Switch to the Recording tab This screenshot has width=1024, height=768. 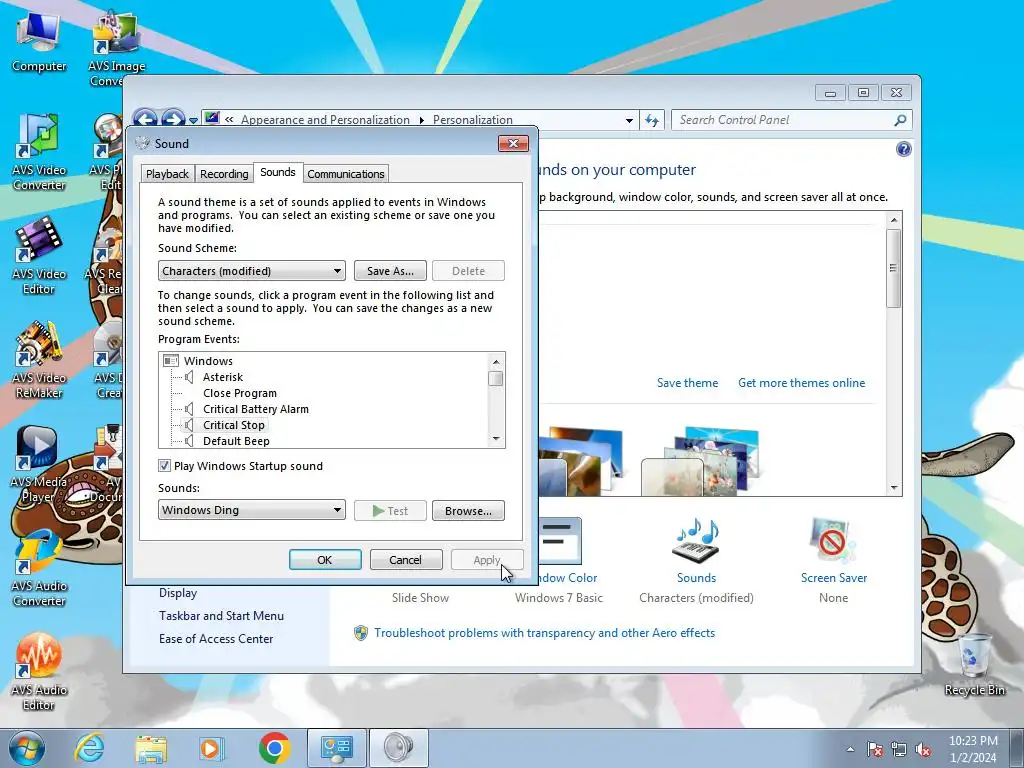point(224,174)
